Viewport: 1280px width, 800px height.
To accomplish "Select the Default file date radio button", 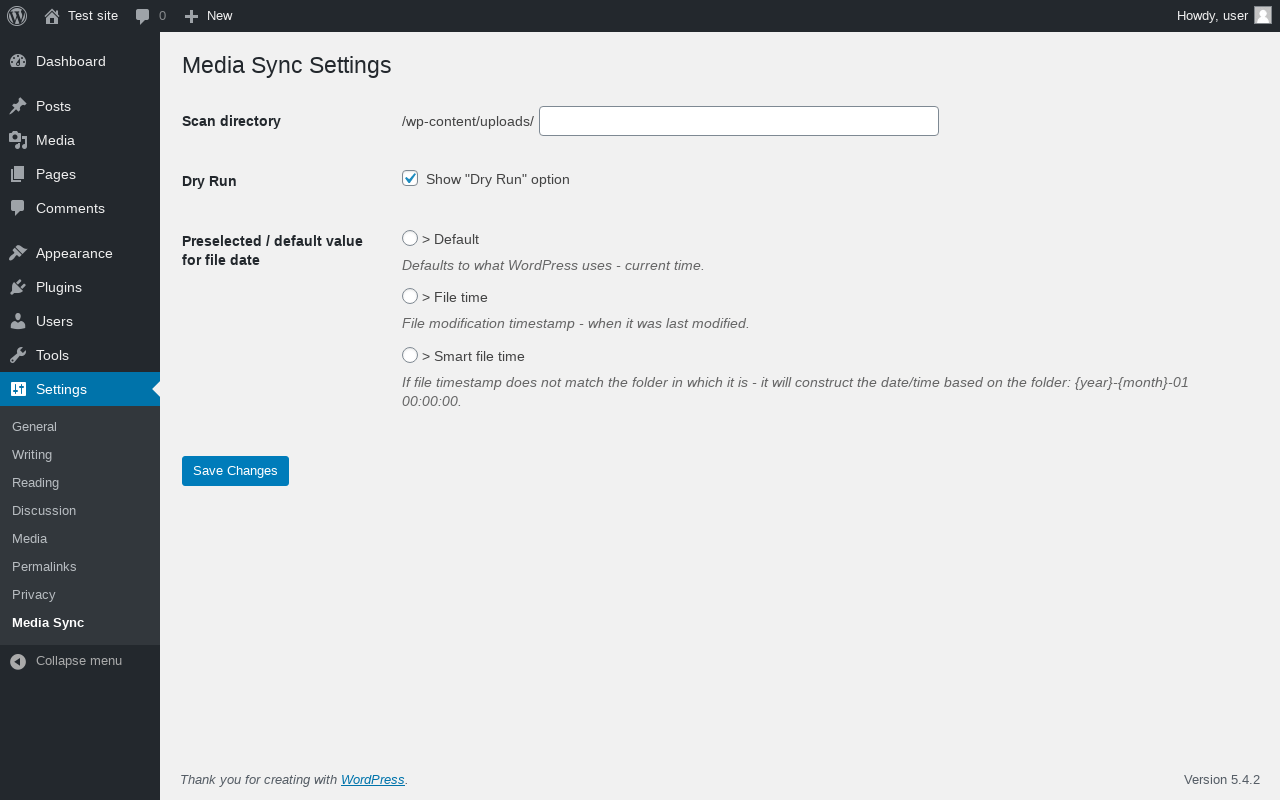I will [410, 238].
